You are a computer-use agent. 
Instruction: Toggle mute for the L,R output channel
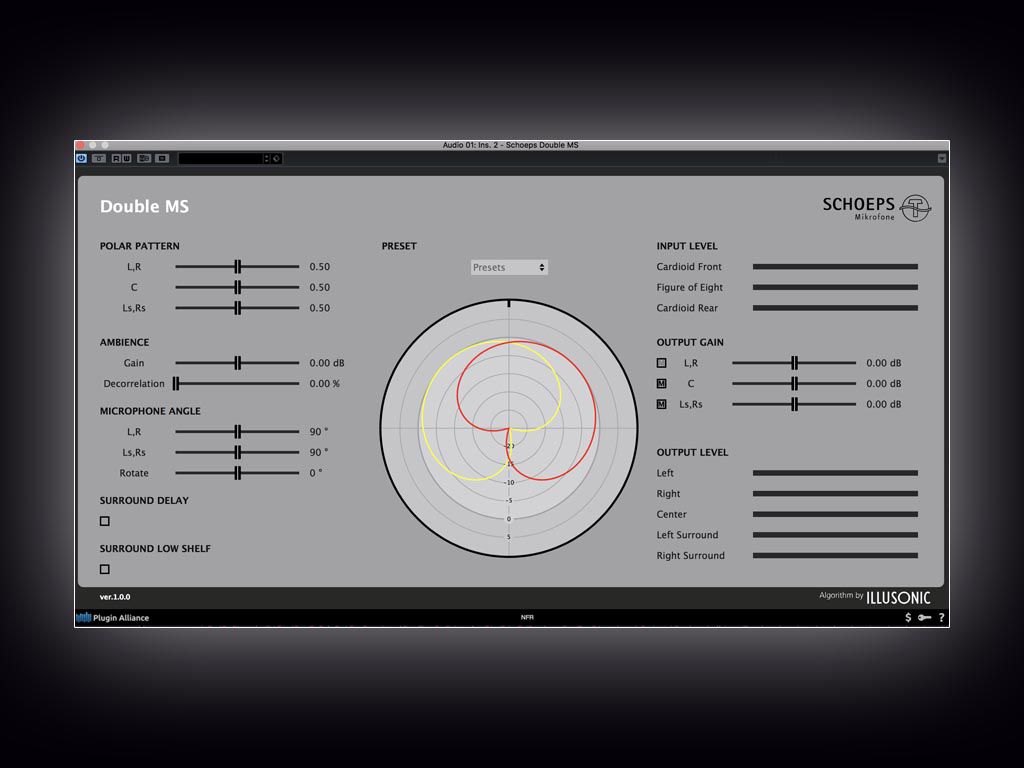point(662,363)
